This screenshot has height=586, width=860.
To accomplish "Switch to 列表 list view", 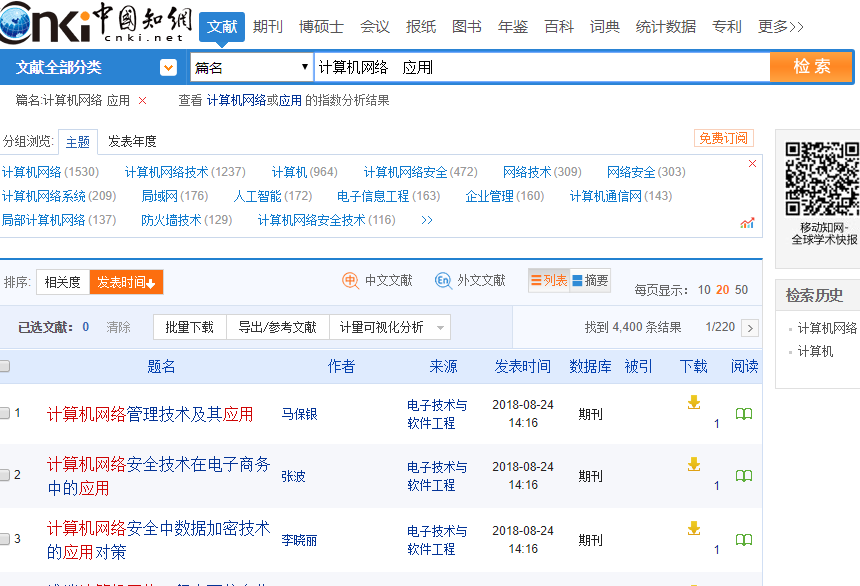I will pos(549,280).
